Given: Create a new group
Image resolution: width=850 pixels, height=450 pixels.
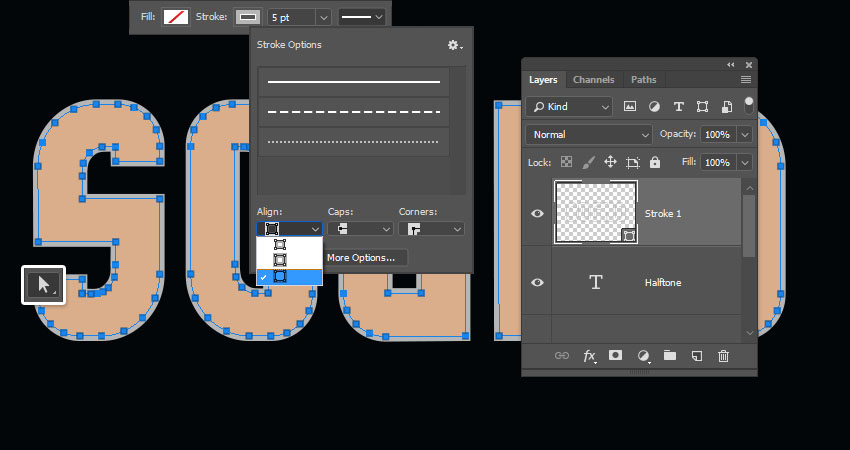Looking at the screenshot, I should pyautogui.click(x=670, y=356).
